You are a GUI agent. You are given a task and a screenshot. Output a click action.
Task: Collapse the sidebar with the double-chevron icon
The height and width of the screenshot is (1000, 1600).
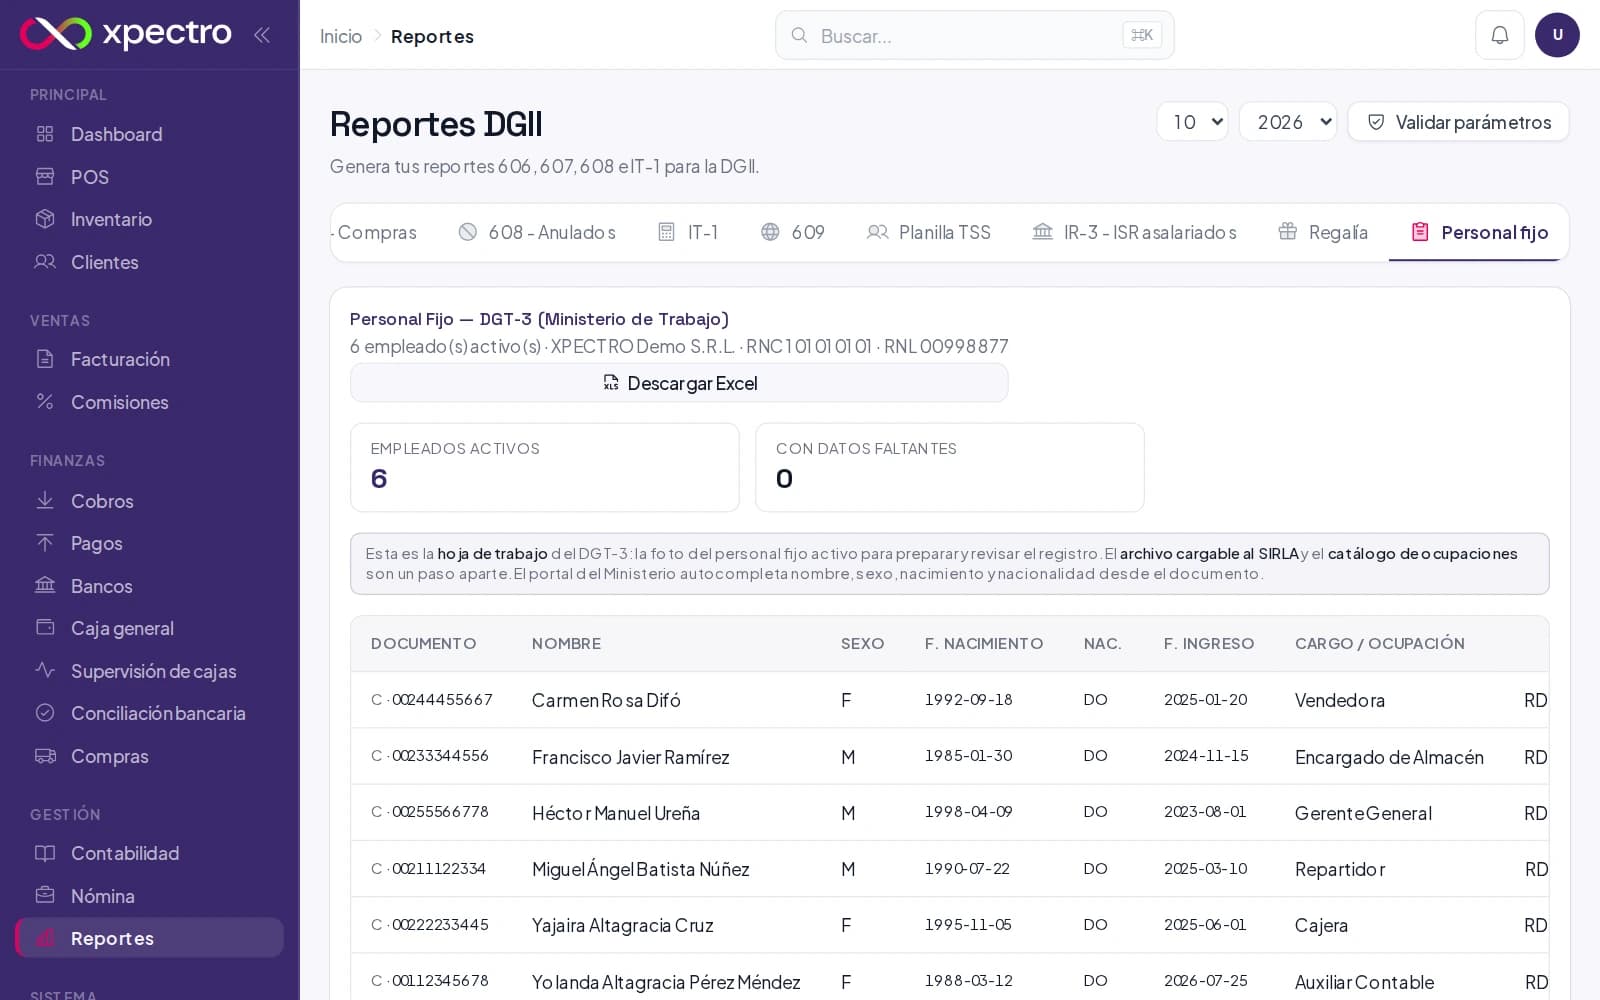point(262,35)
